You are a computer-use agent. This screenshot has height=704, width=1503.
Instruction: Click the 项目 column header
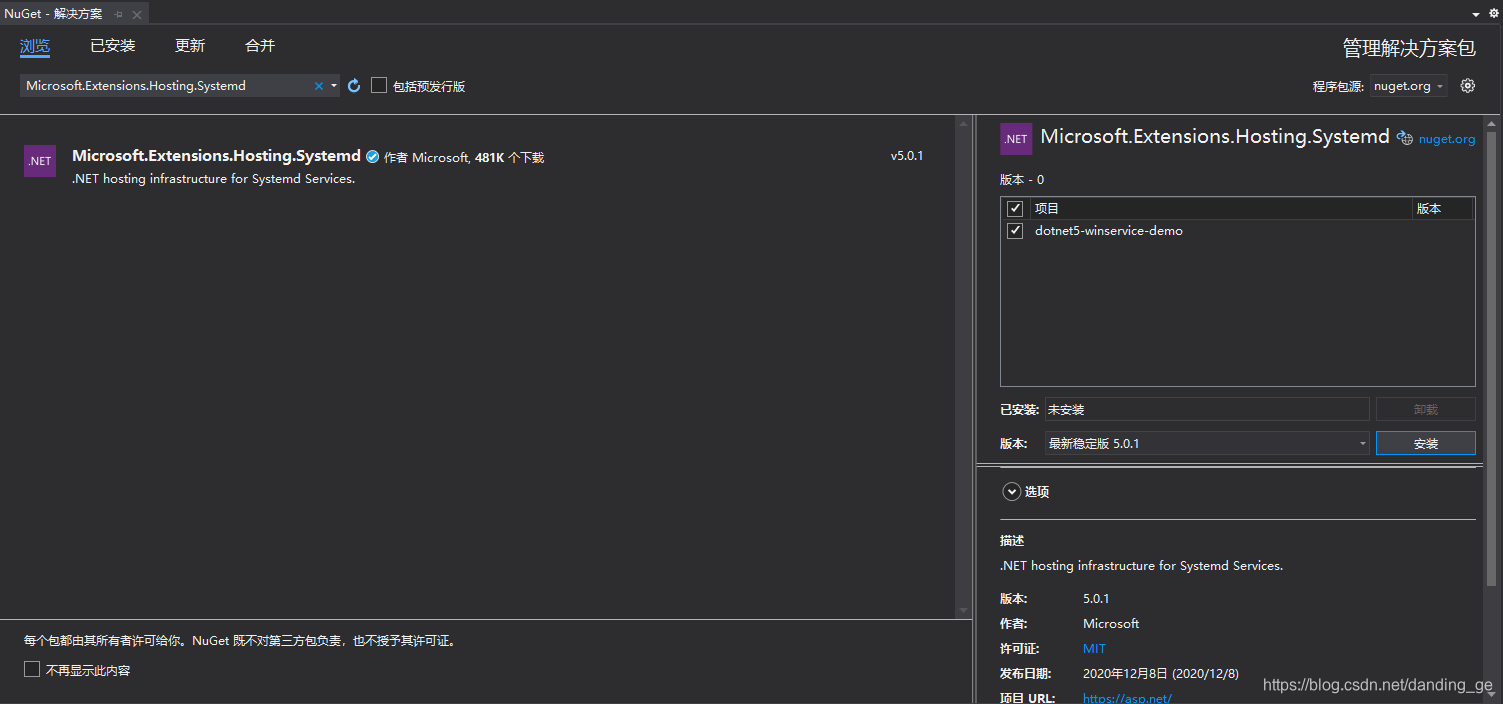pyautogui.click(x=1221, y=209)
